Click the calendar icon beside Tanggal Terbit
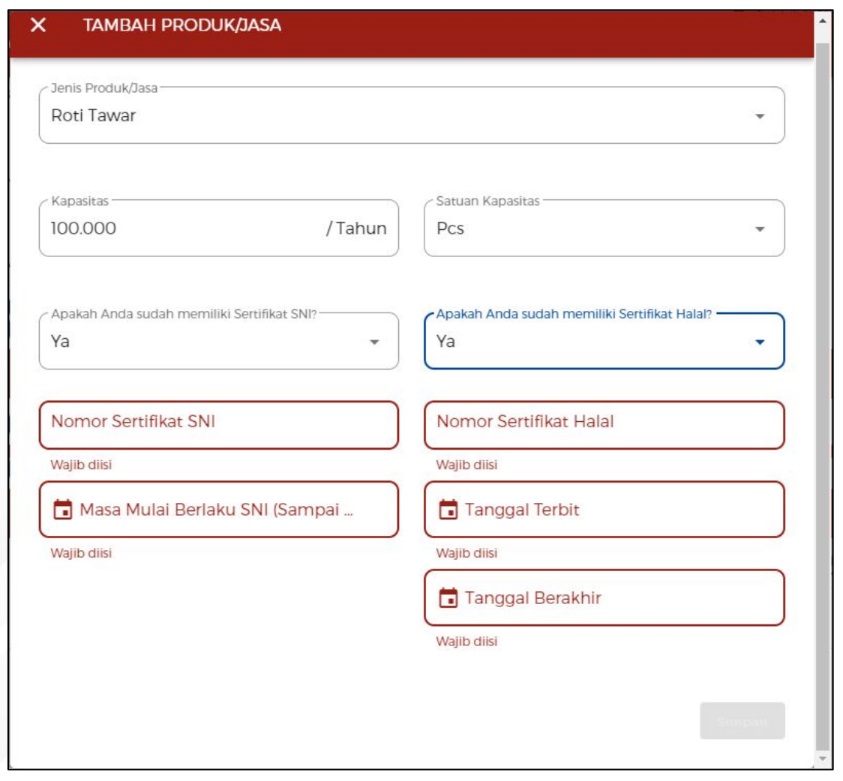The image size is (843, 781). (x=448, y=510)
